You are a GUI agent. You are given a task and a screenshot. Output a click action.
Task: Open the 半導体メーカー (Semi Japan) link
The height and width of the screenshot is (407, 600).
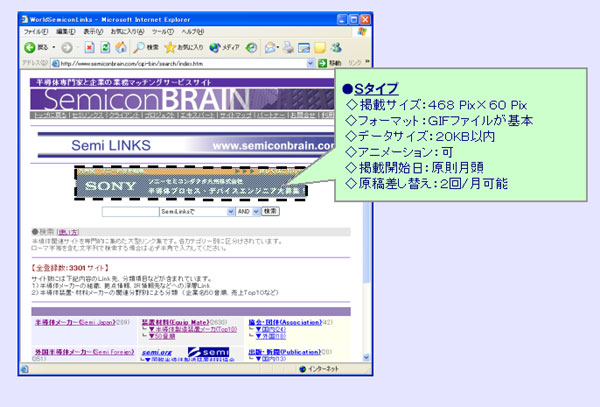pos(75,322)
